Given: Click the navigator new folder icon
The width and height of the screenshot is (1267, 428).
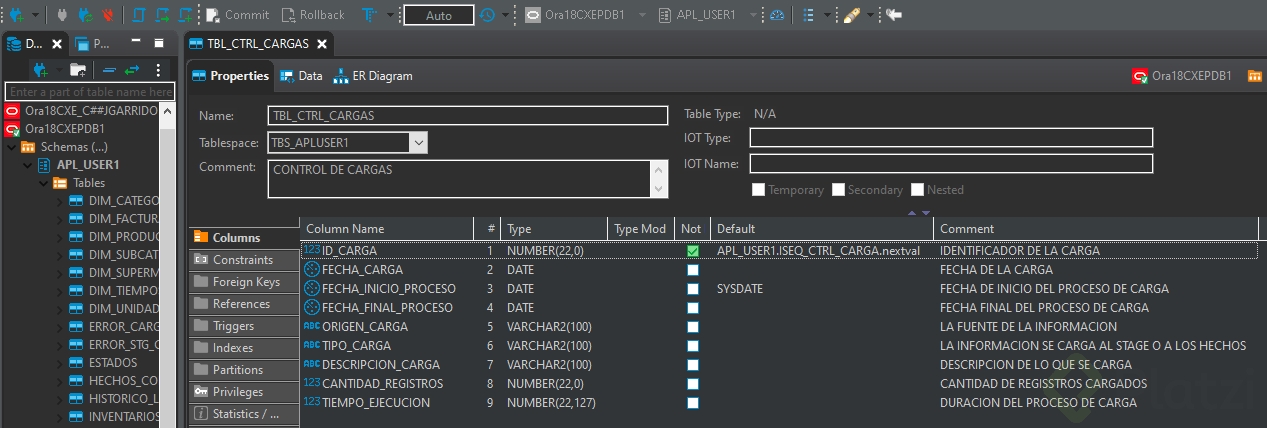Looking at the screenshot, I should [77, 70].
